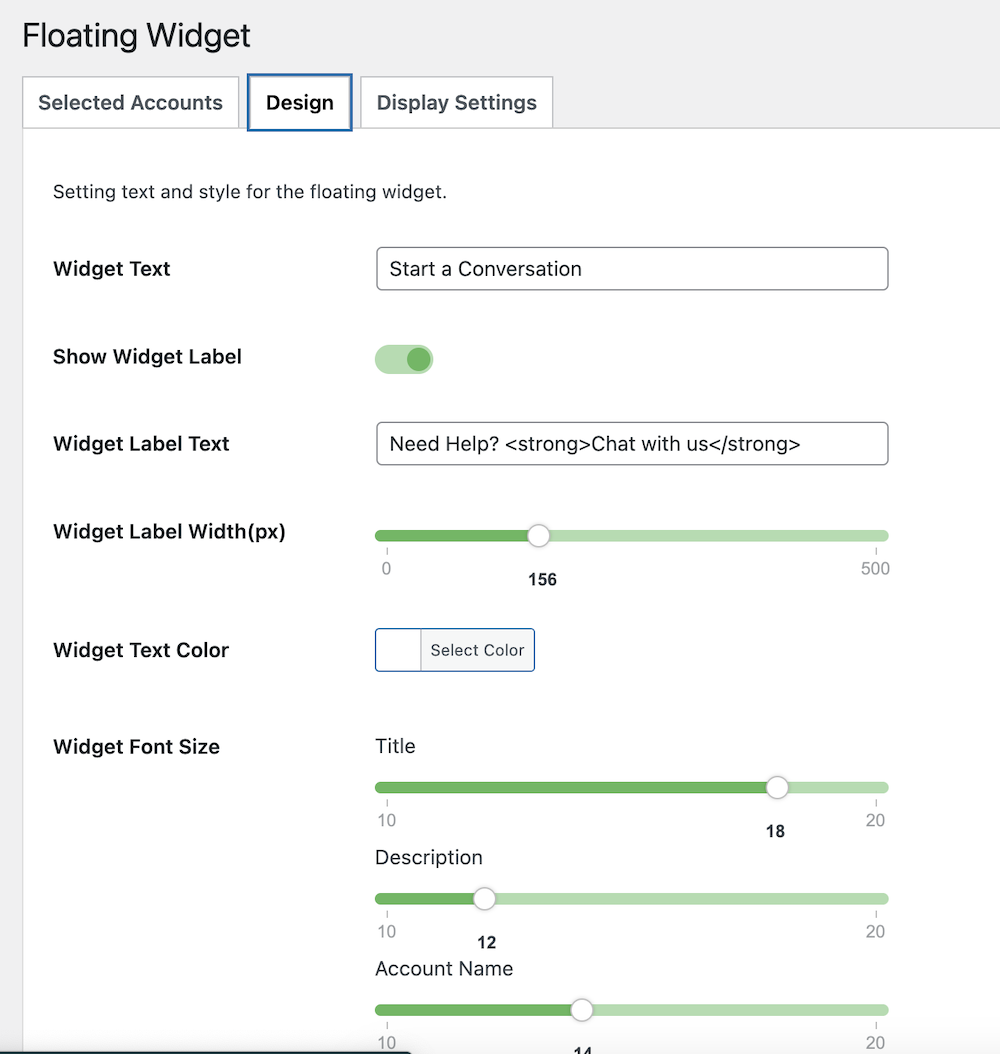1000x1054 pixels.
Task: Click the Account Name font size slider handle
Action: pyautogui.click(x=581, y=1010)
